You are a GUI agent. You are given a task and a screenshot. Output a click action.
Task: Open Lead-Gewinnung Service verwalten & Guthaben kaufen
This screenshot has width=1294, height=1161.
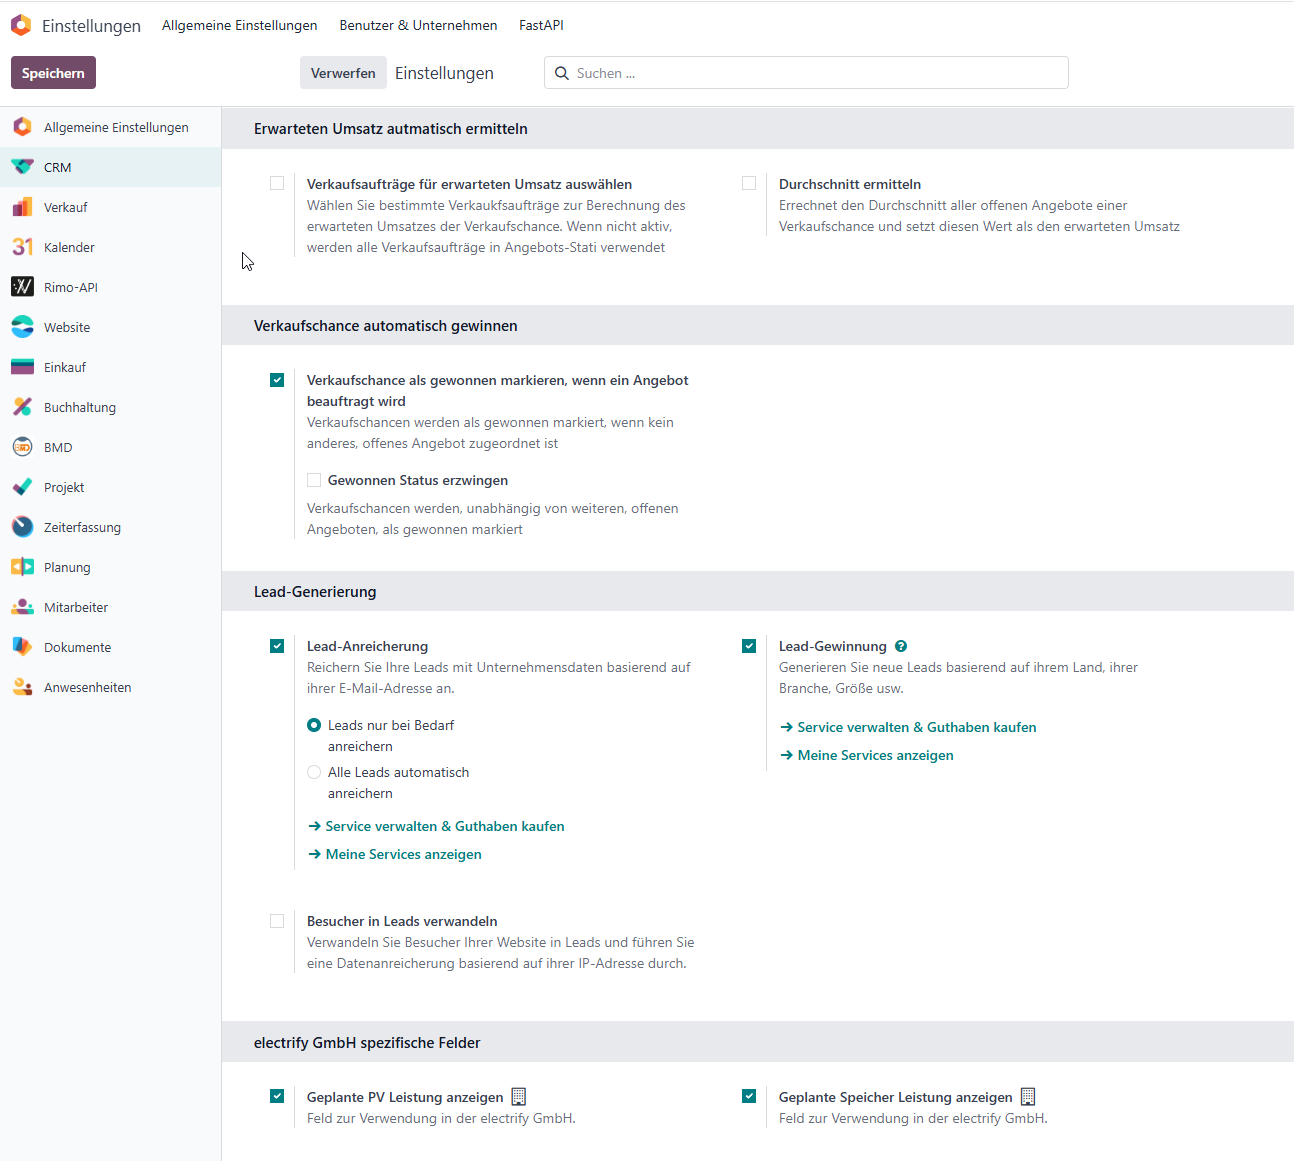909,727
